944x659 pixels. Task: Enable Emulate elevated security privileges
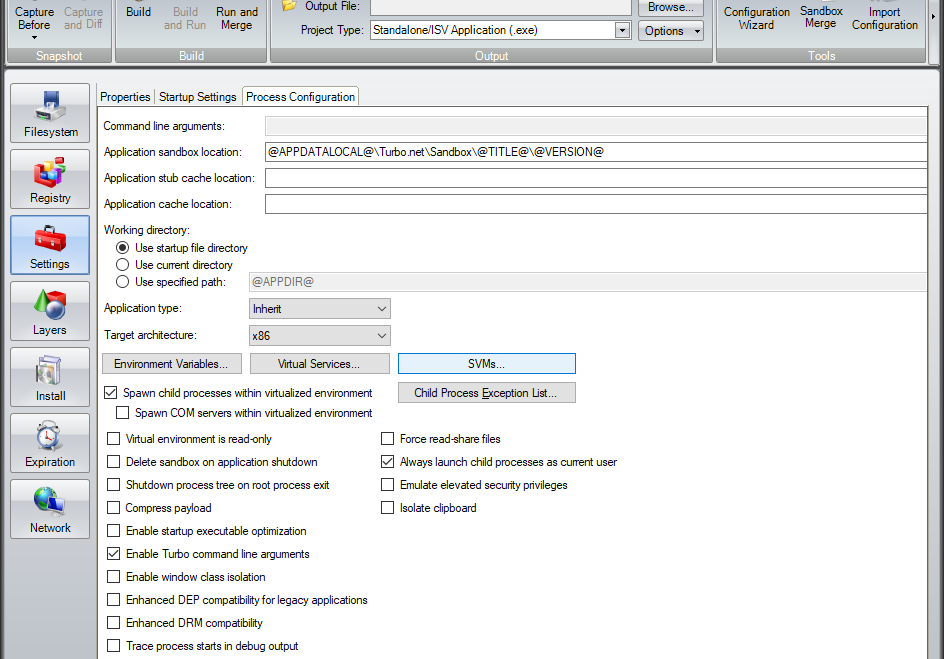click(x=388, y=484)
